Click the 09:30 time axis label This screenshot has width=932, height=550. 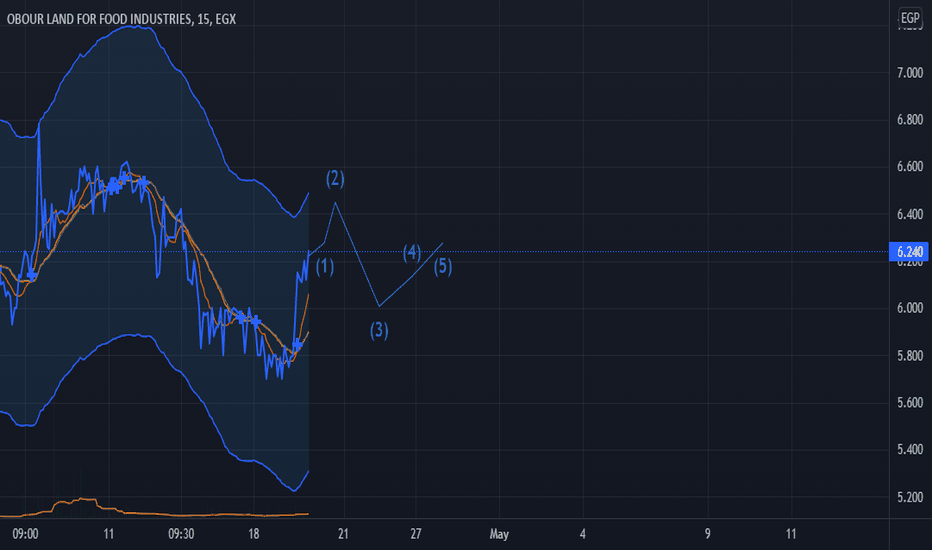(181, 534)
